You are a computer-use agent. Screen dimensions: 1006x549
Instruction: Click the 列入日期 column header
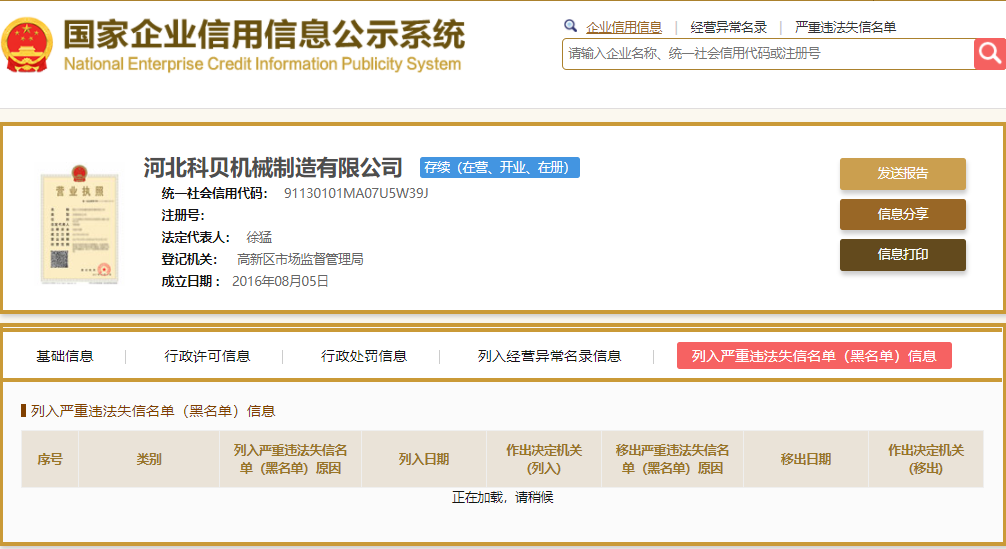(x=423, y=459)
